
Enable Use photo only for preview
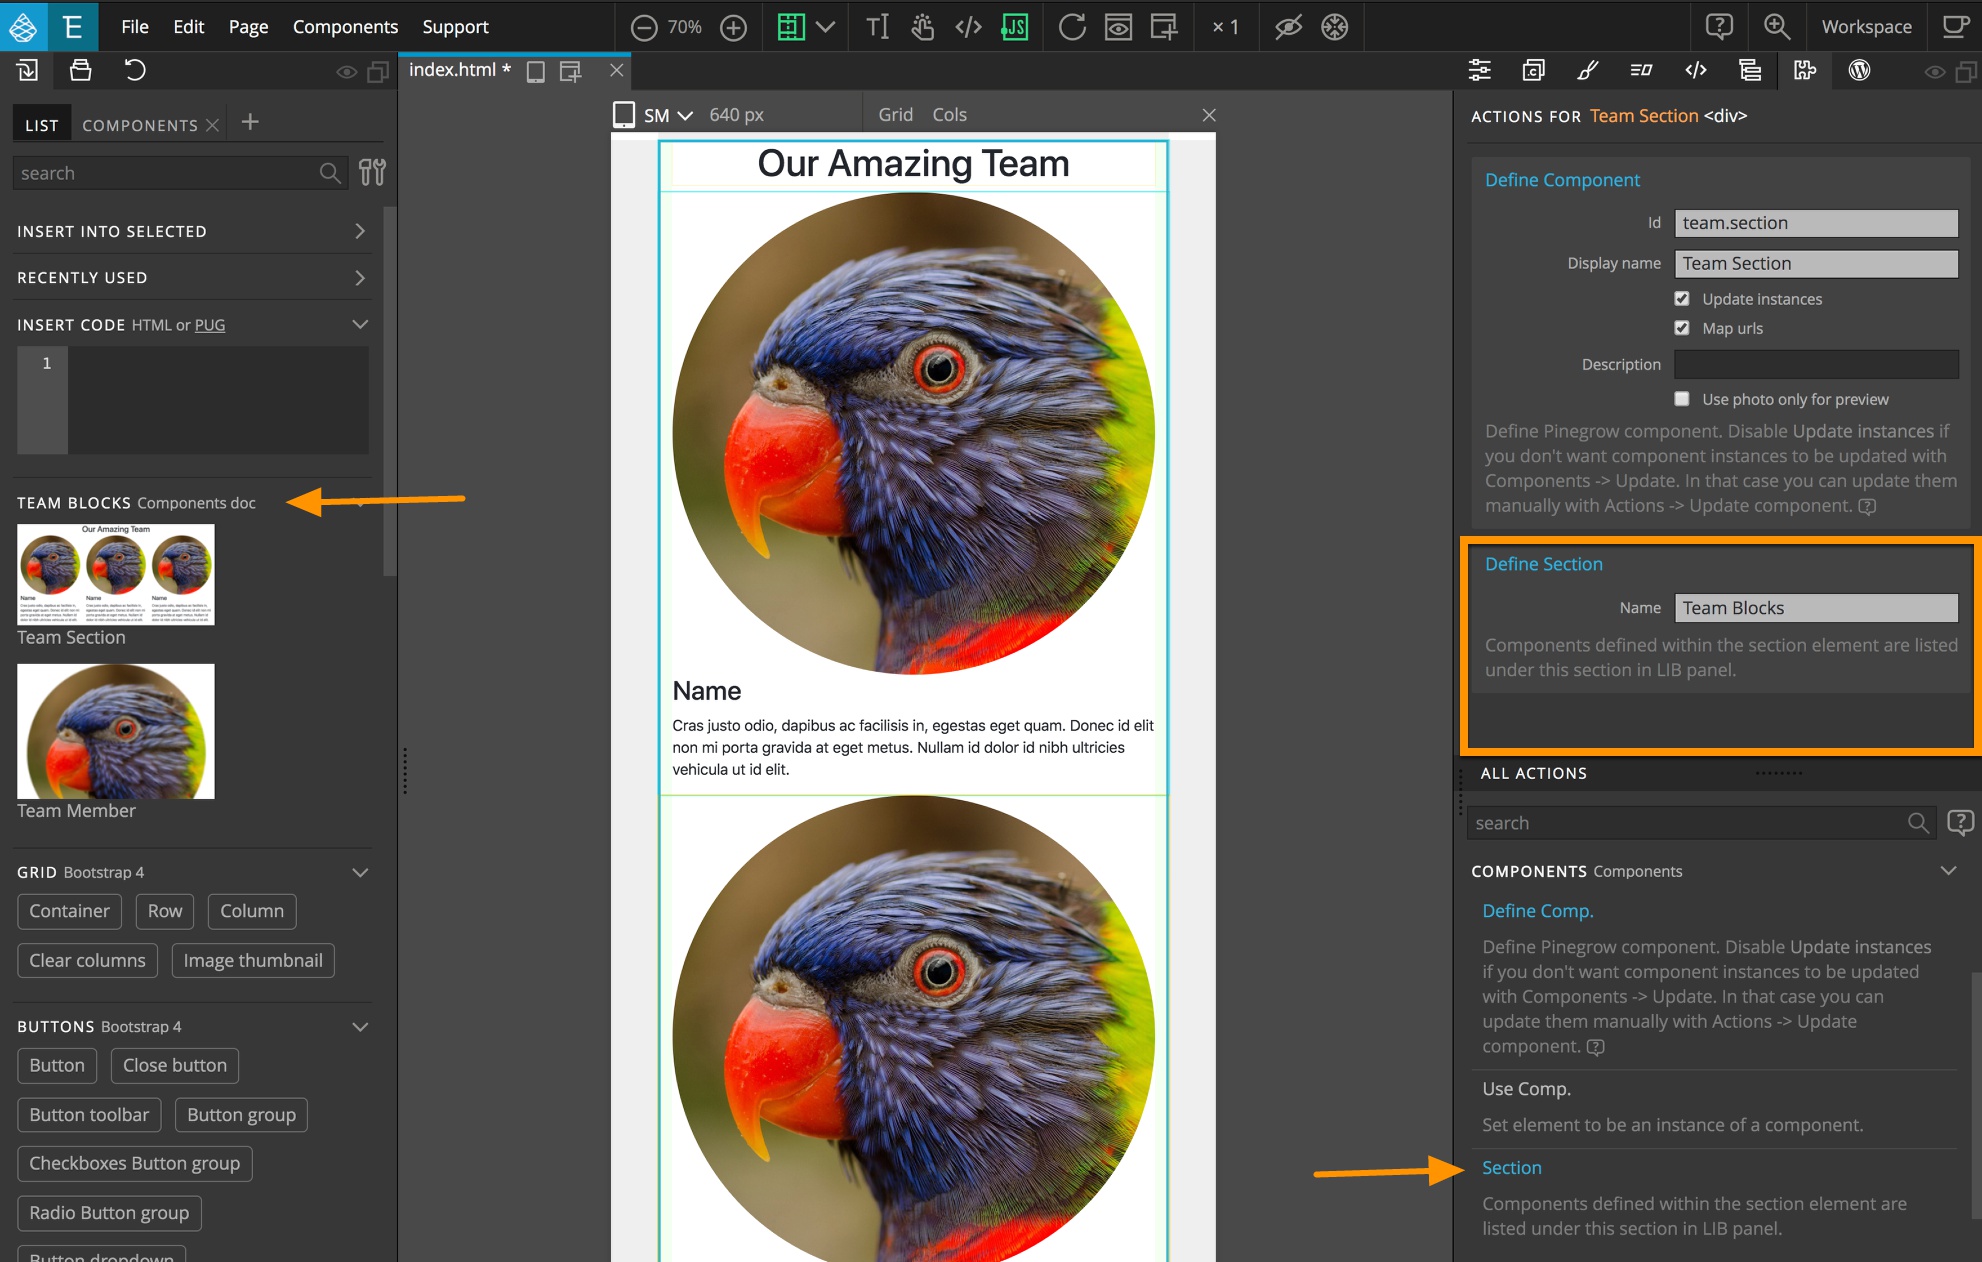[1682, 398]
